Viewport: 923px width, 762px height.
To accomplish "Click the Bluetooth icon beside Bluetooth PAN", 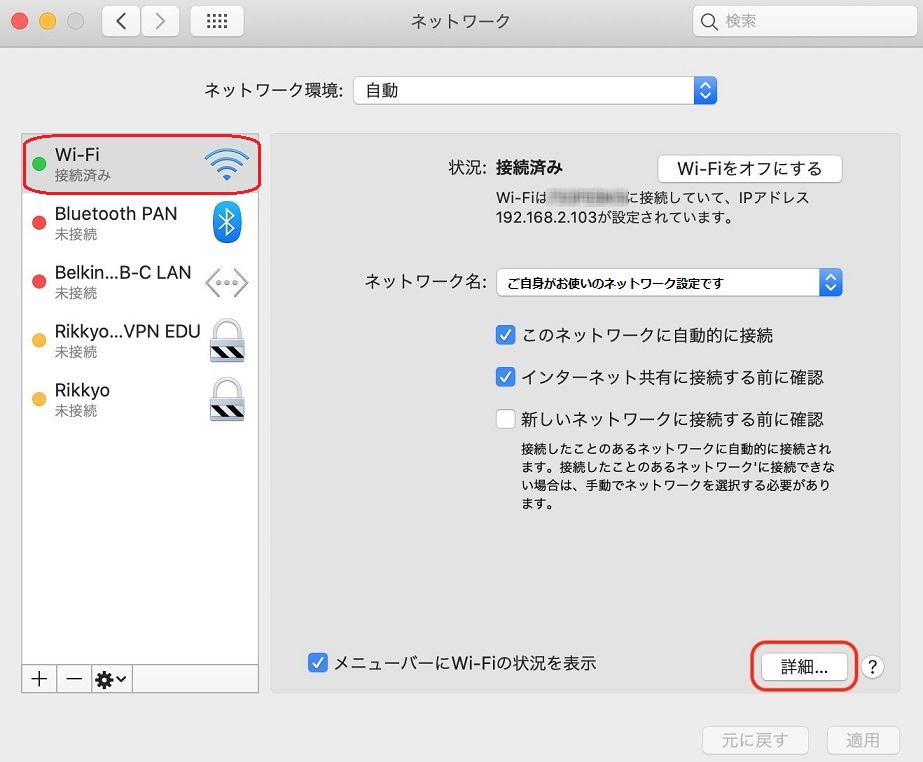I will pyautogui.click(x=227, y=223).
